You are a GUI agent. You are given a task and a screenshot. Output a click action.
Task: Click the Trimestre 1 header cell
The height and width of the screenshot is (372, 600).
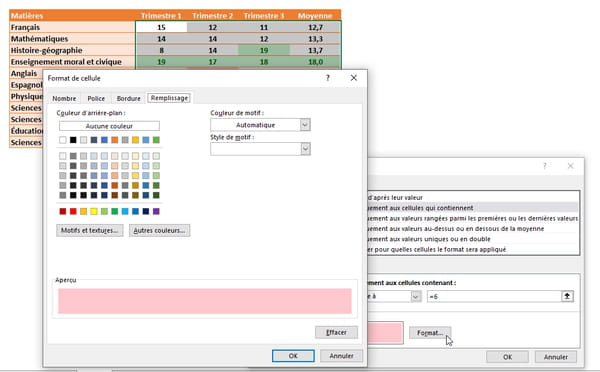tap(161, 16)
